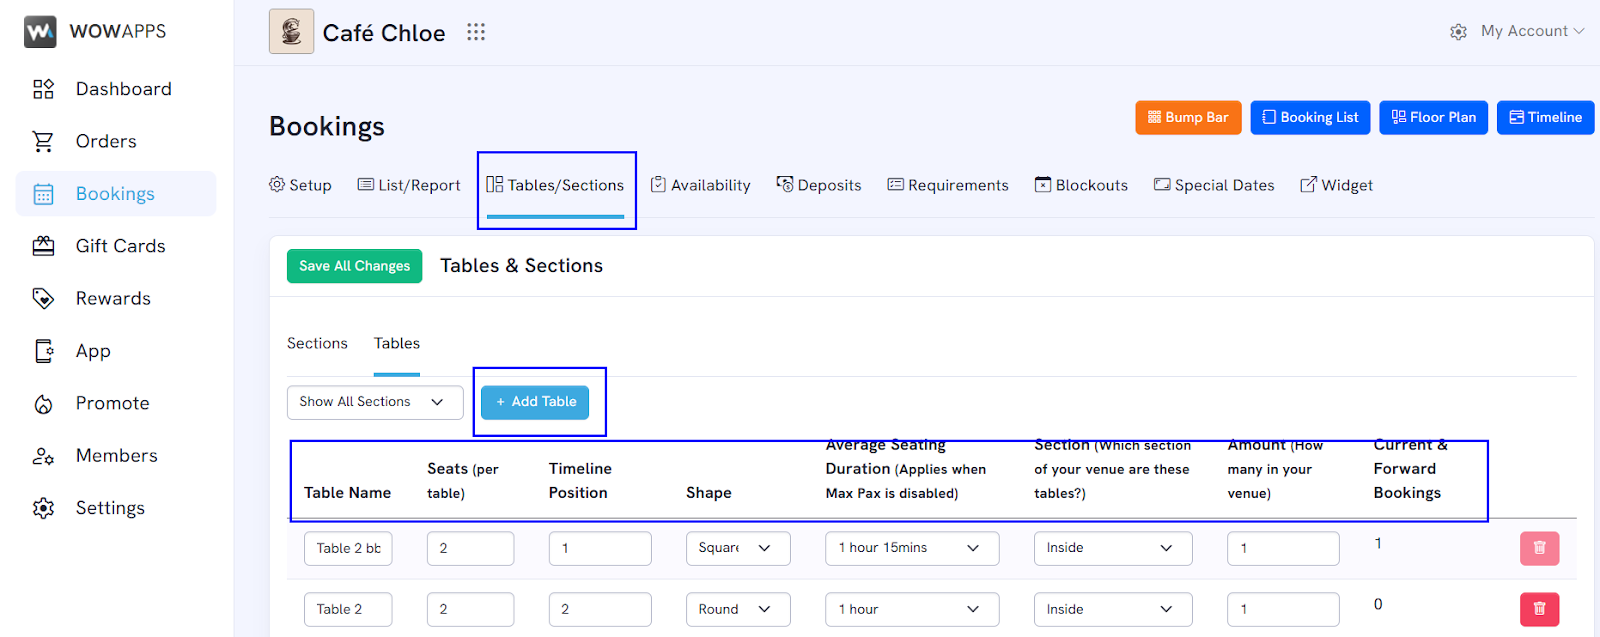Click Timeline Position field showing 2
Viewport: 1600px width, 637px height.
(x=600, y=609)
